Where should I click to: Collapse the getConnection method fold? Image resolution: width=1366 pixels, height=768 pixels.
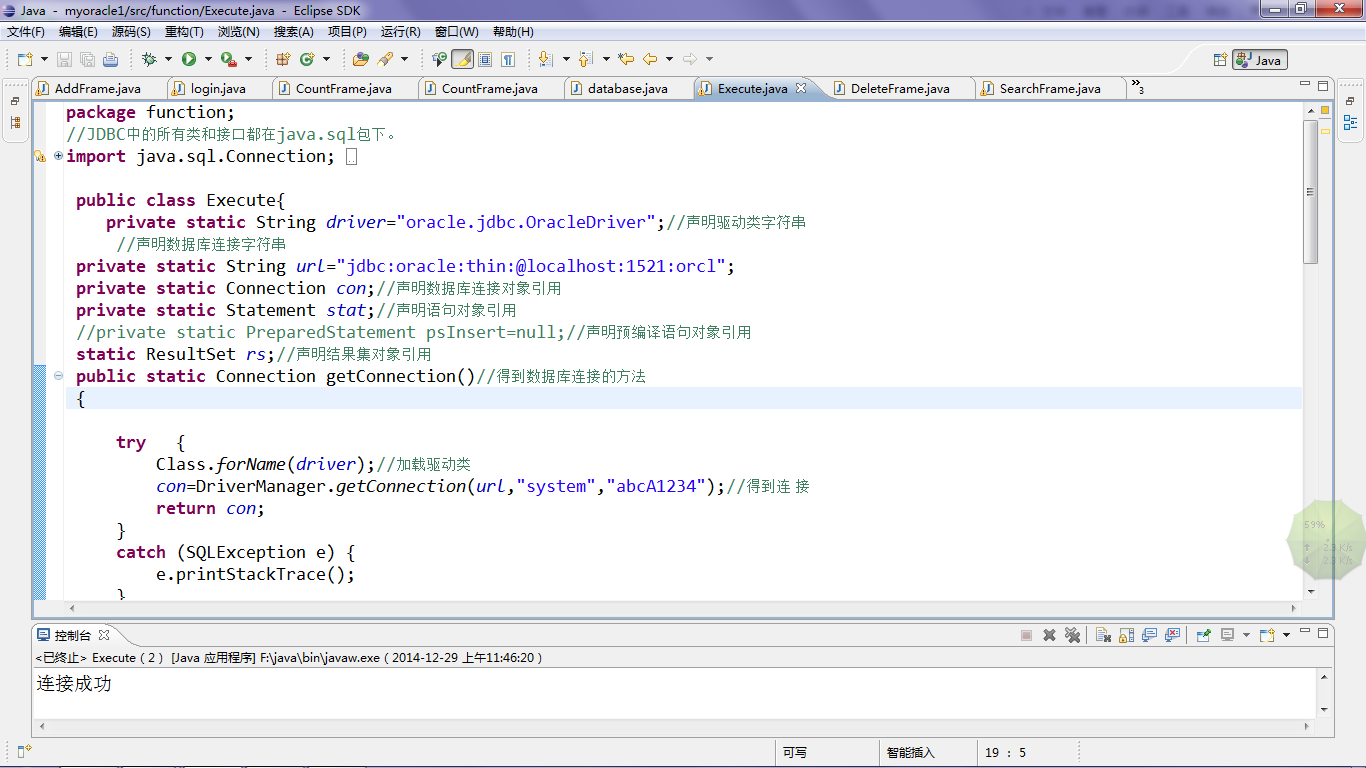point(58,376)
